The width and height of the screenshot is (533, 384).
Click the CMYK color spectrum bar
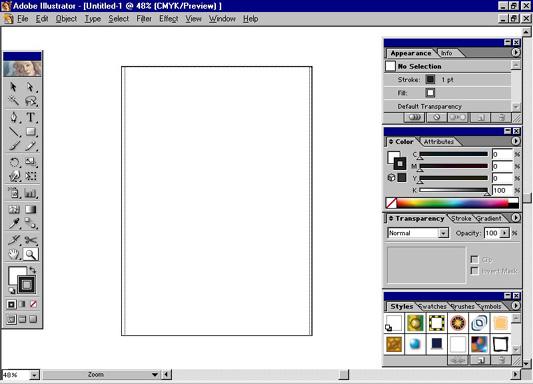[x=457, y=203]
